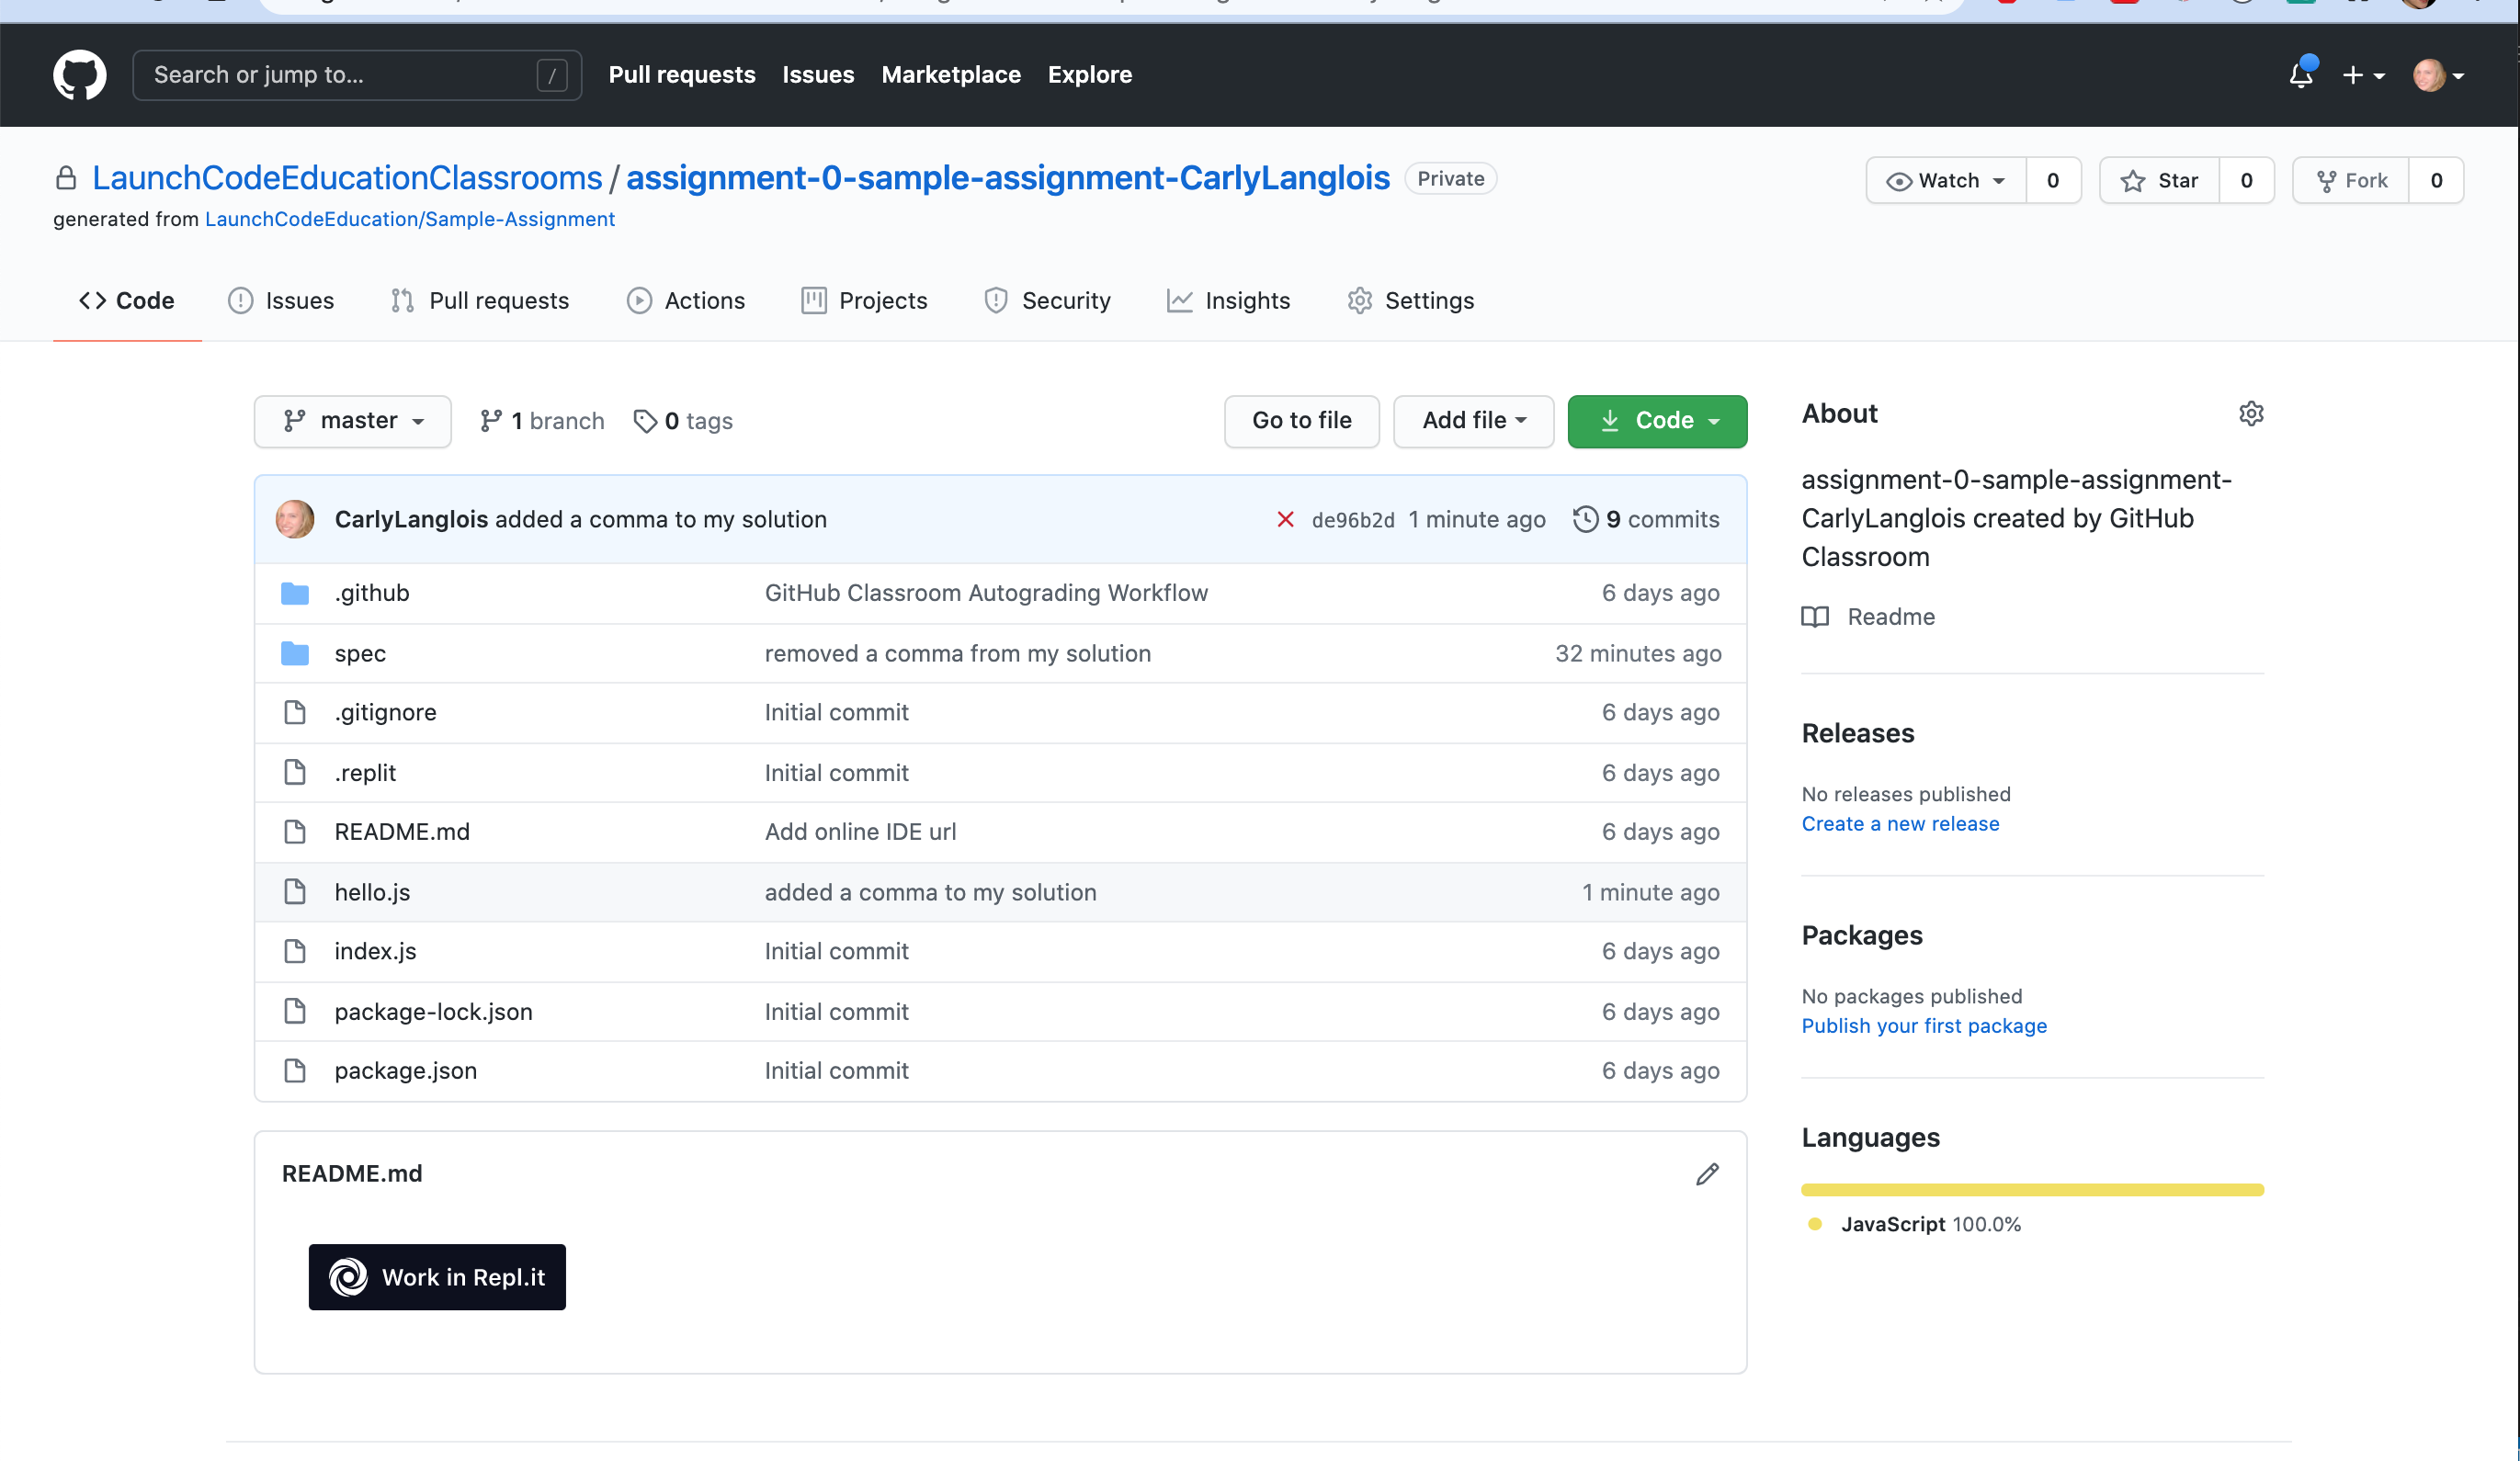Open the 9 commits history

1646,519
